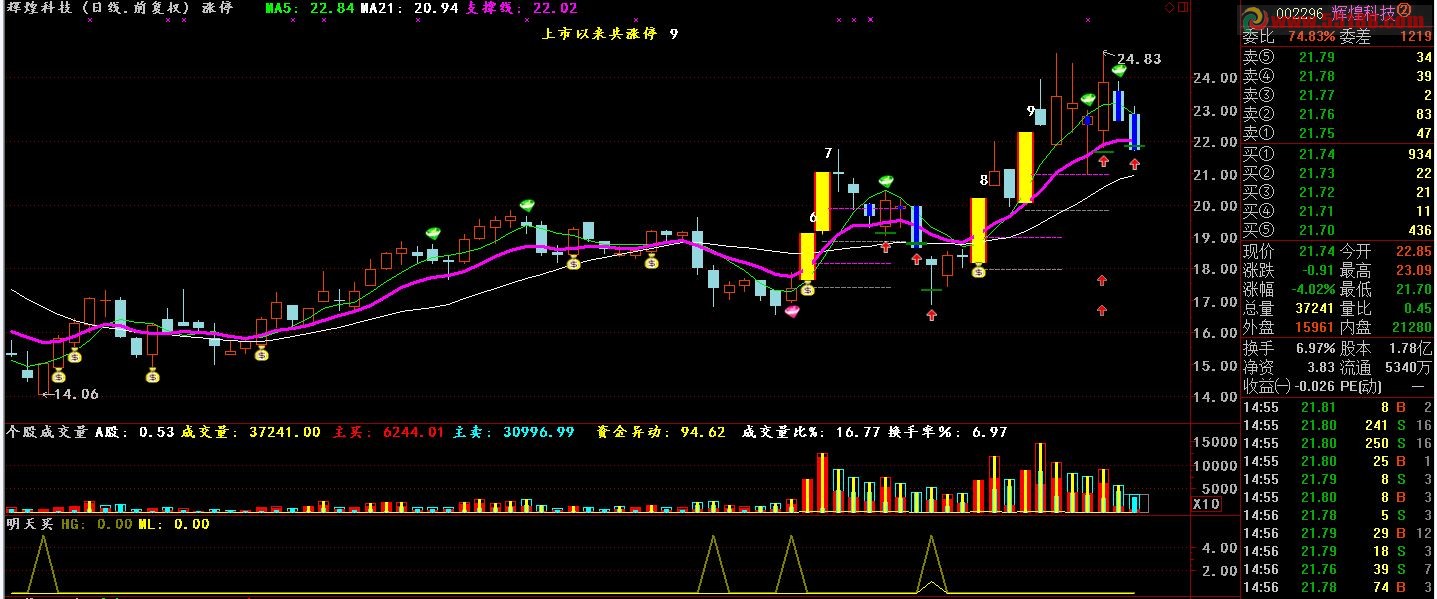
Task: Click the money bag under limit-up candle 6
Action: tap(808, 289)
